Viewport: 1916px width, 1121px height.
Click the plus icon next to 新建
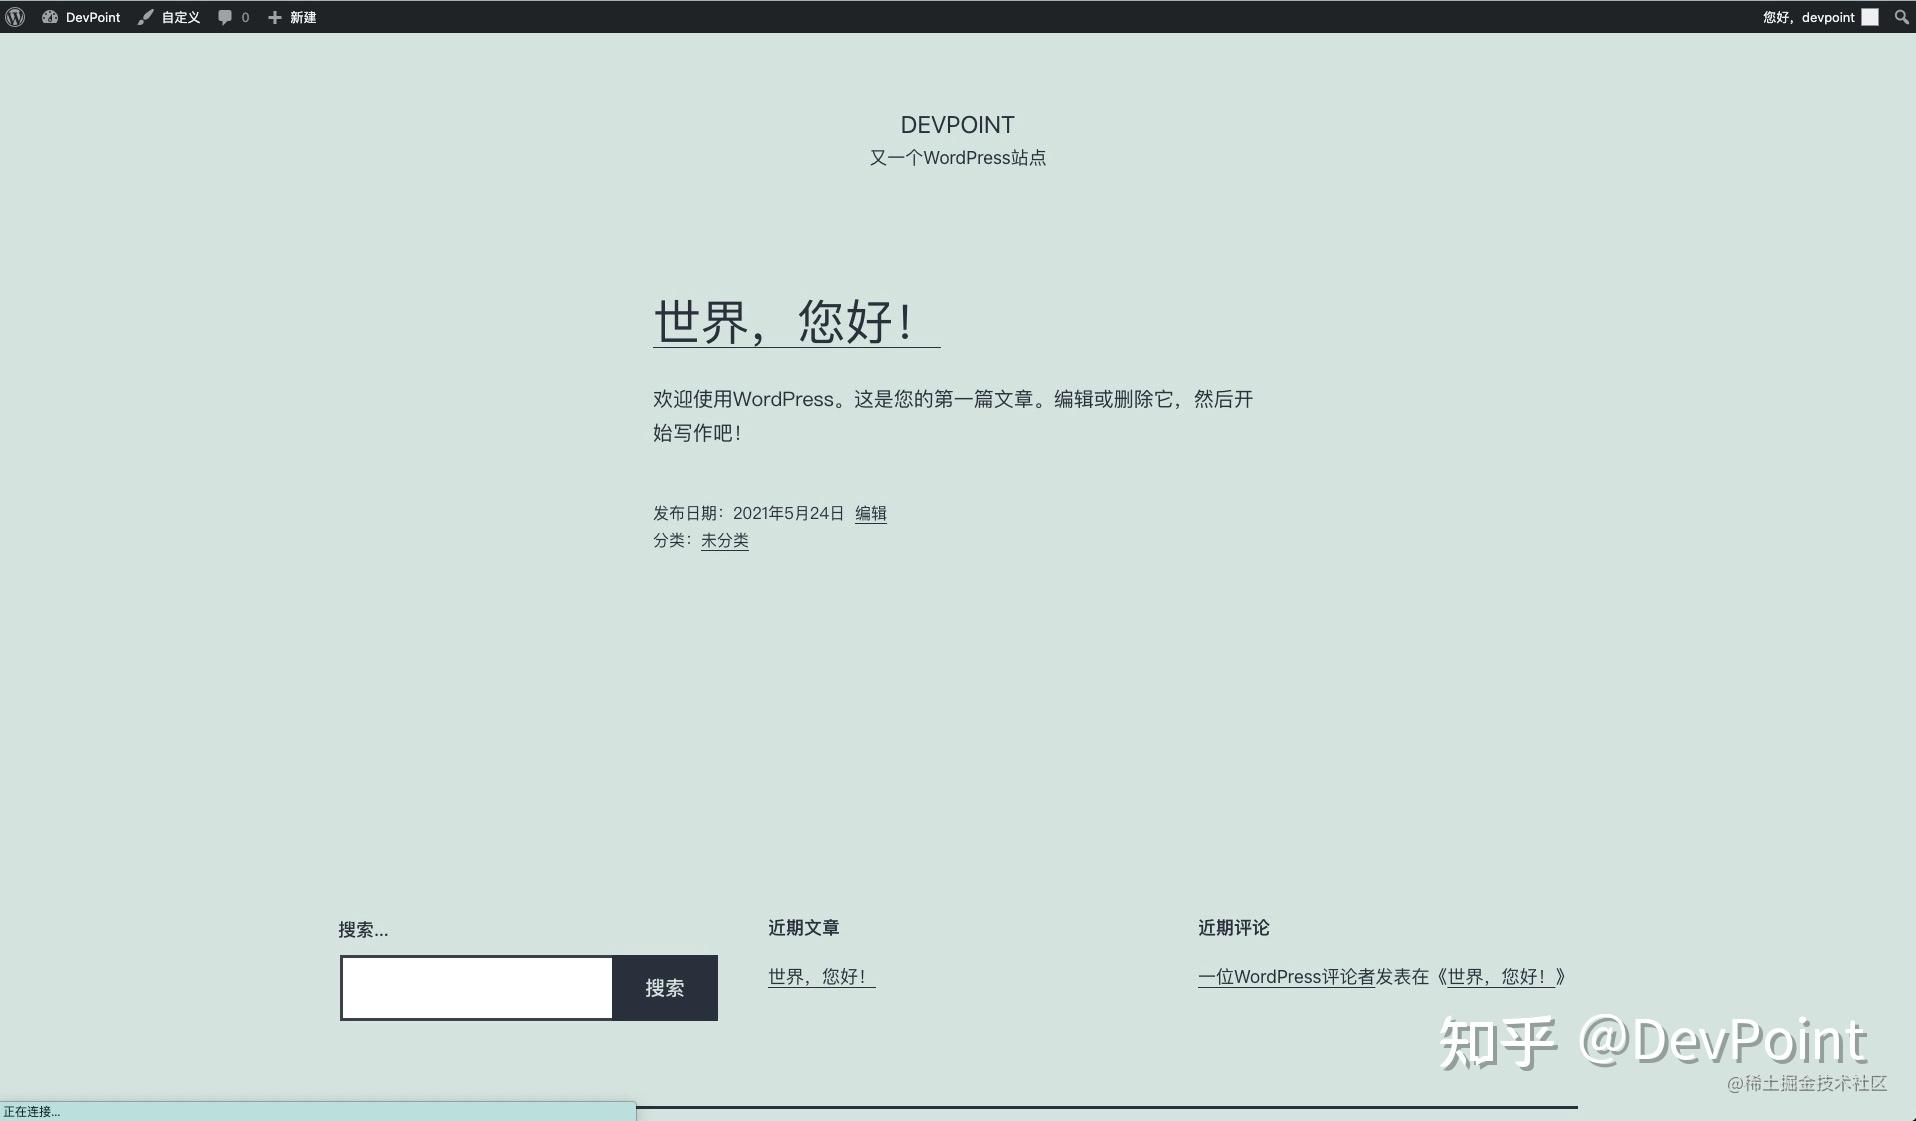pos(274,17)
